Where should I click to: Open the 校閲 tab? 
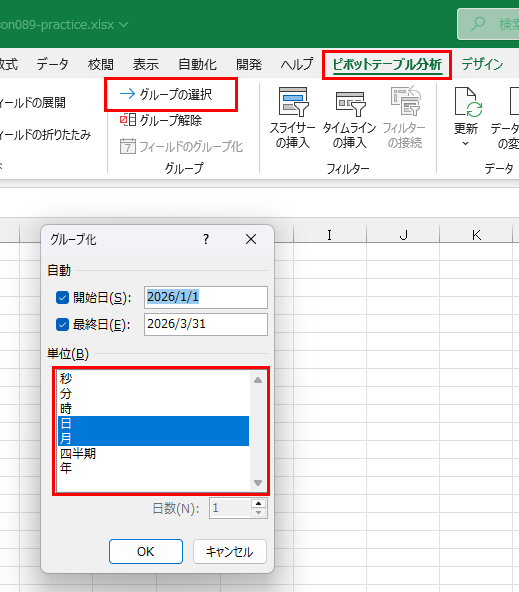click(100, 65)
